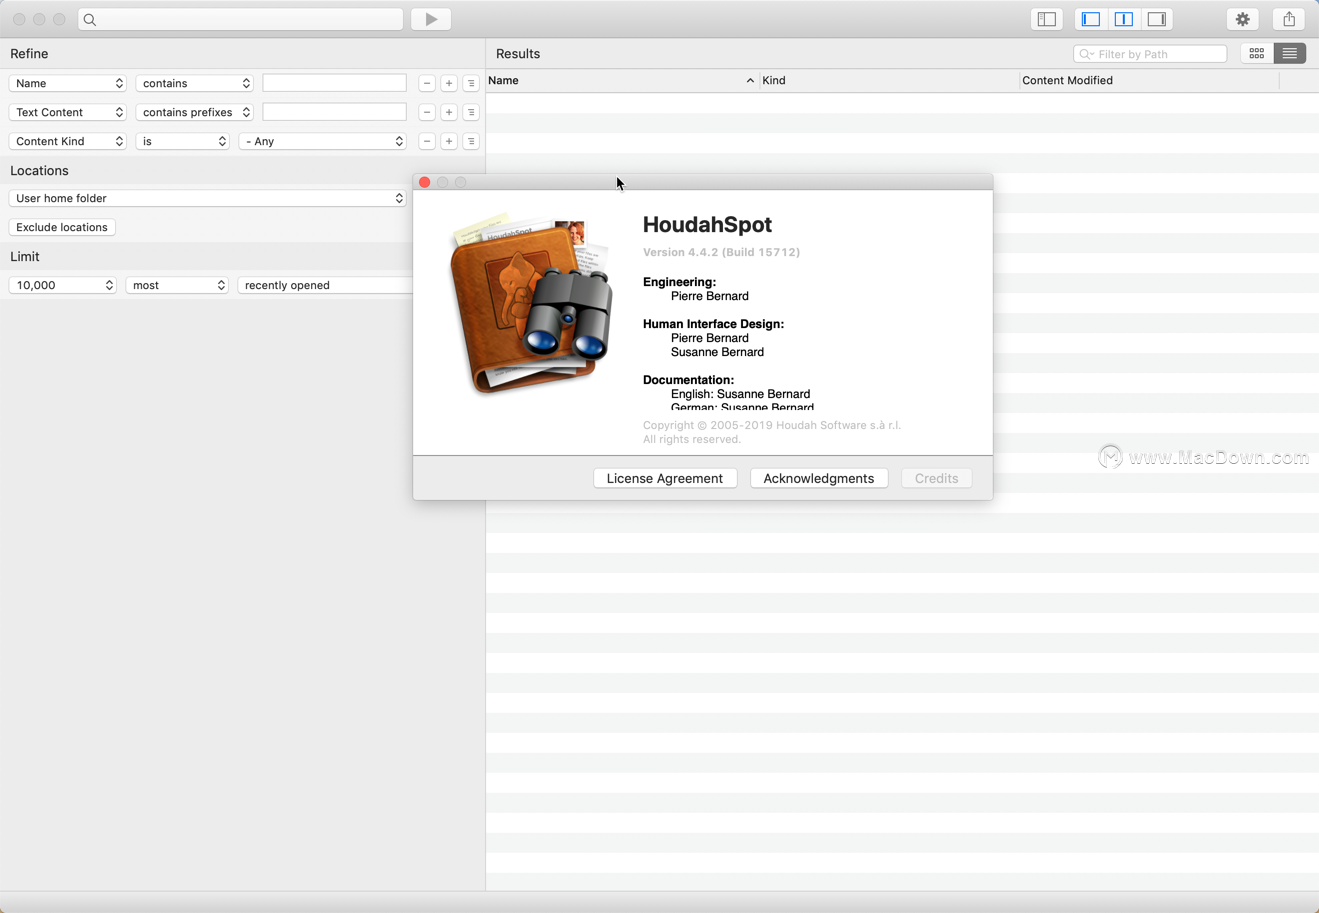
Task: Remove the Text Content criterion
Action: click(x=427, y=112)
